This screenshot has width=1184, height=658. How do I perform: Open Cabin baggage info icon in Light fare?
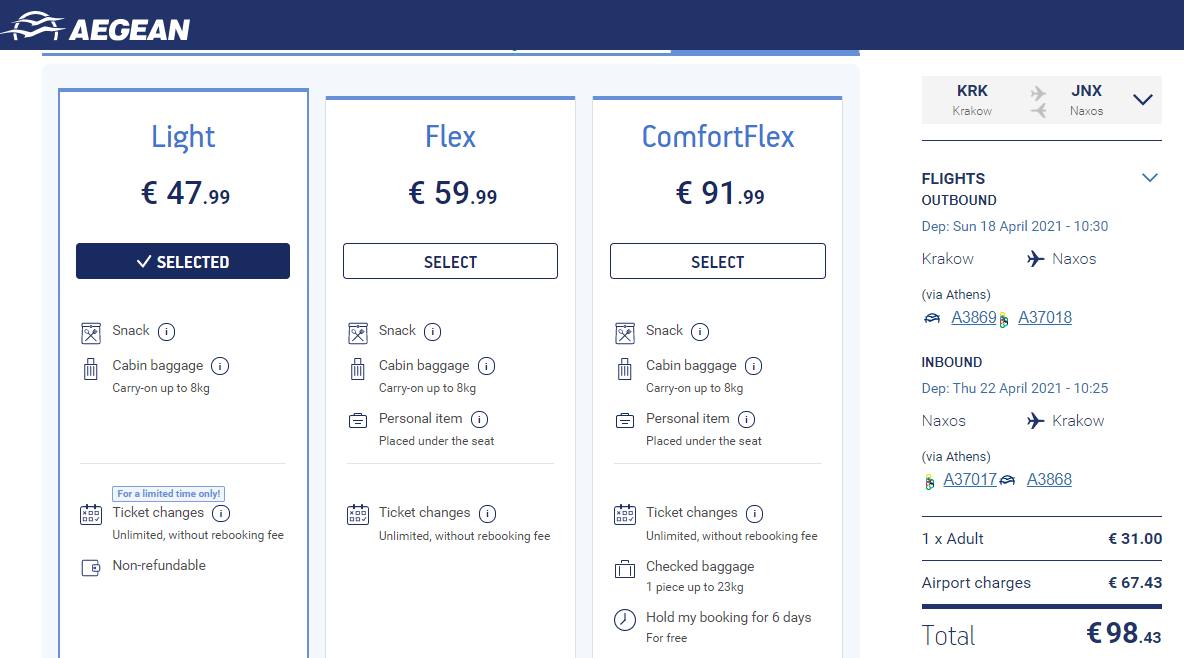[220, 366]
